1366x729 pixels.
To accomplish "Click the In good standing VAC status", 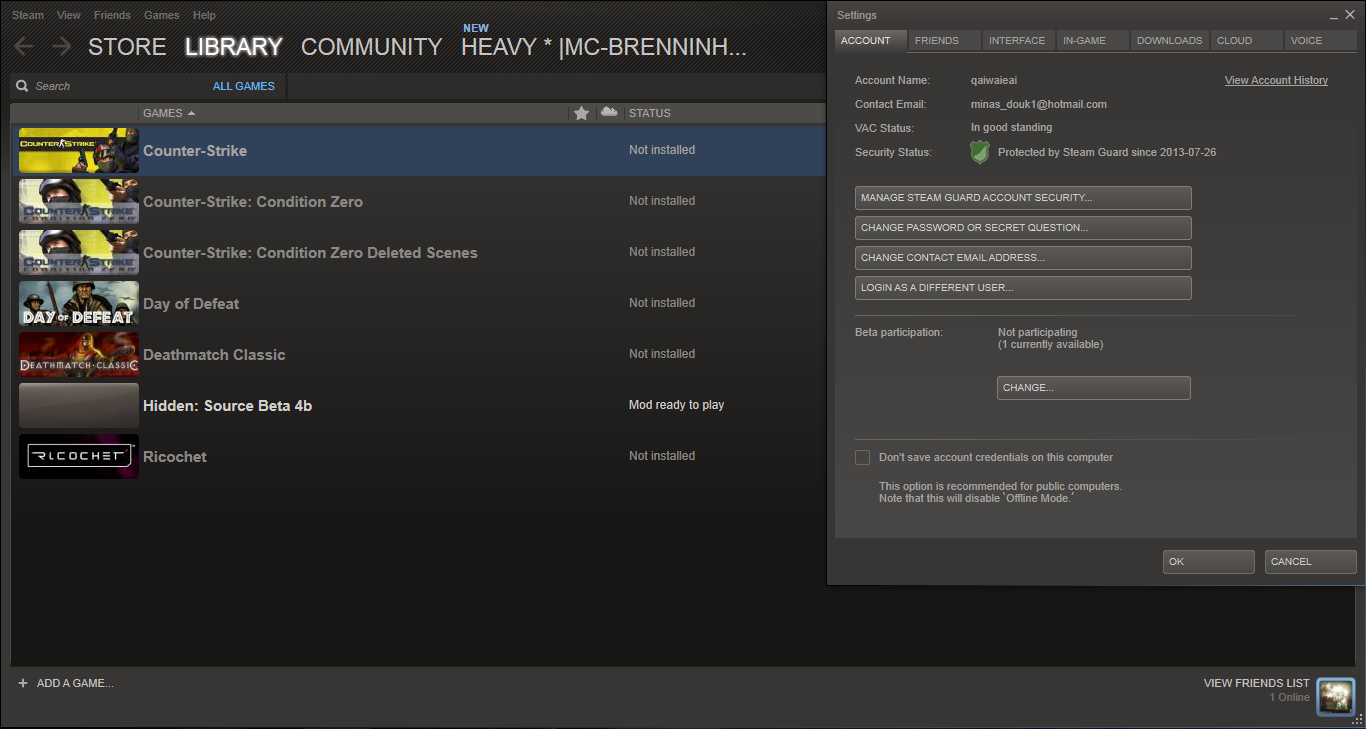I will pyautogui.click(x=1011, y=128).
